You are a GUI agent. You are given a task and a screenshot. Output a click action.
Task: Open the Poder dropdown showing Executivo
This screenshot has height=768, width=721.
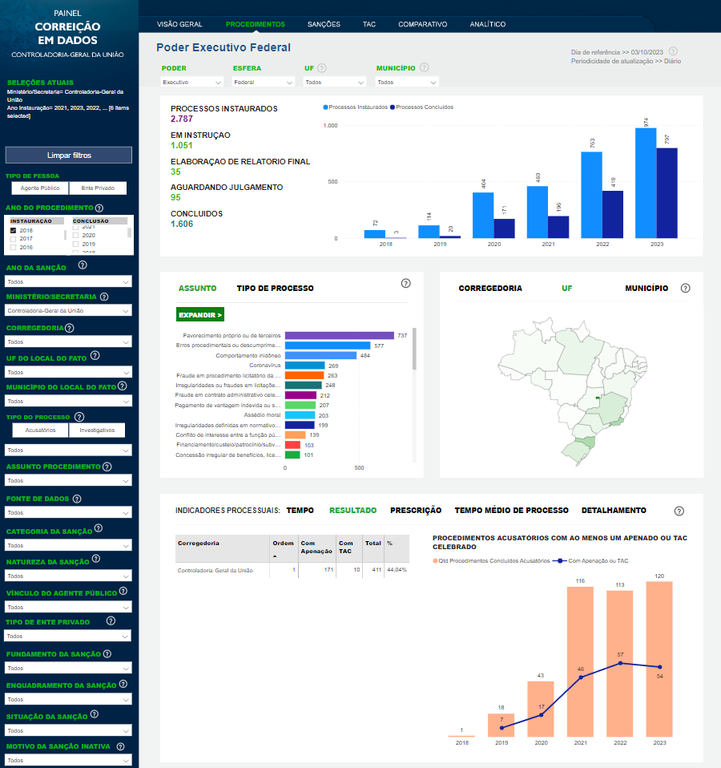click(x=192, y=82)
